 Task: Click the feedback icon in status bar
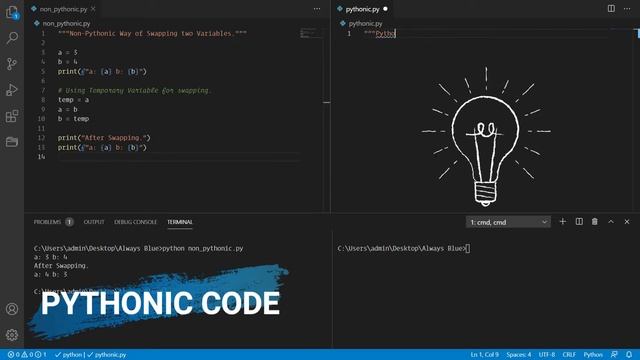pyautogui.click(x=614, y=355)
